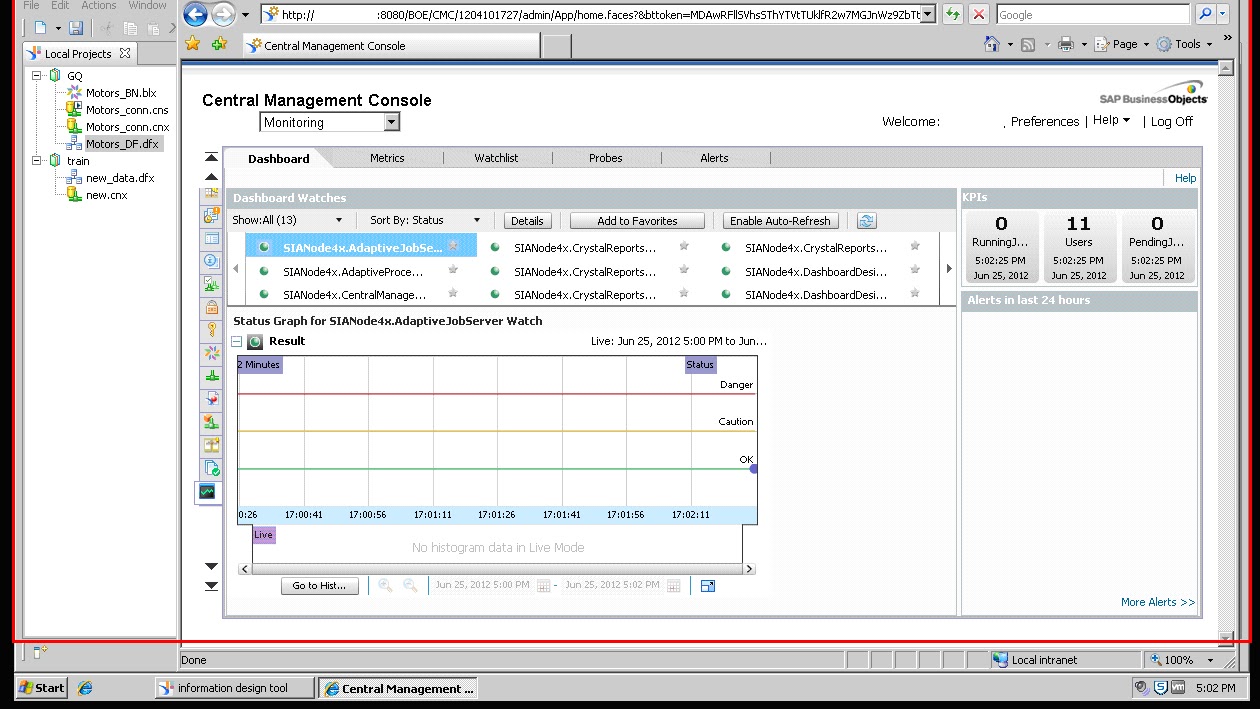Click the Save icon in Information Design Tool toolbar
This screenshot has height=709, width=1260.
pyautogui.click(x=78, y=27)
